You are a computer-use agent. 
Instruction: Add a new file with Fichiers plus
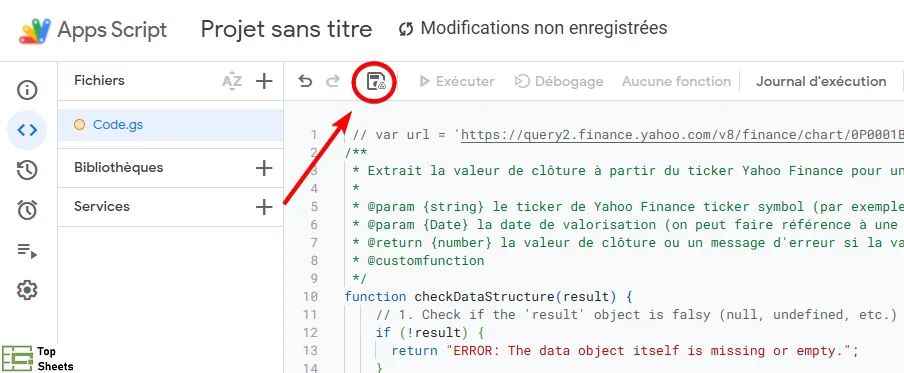click(x=264, y=81)
